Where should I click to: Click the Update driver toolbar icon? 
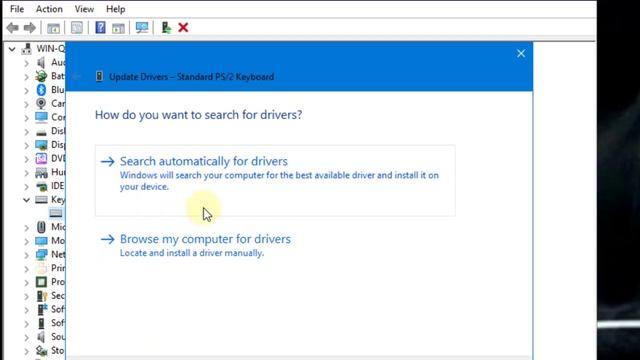click(x=166, y=28)
